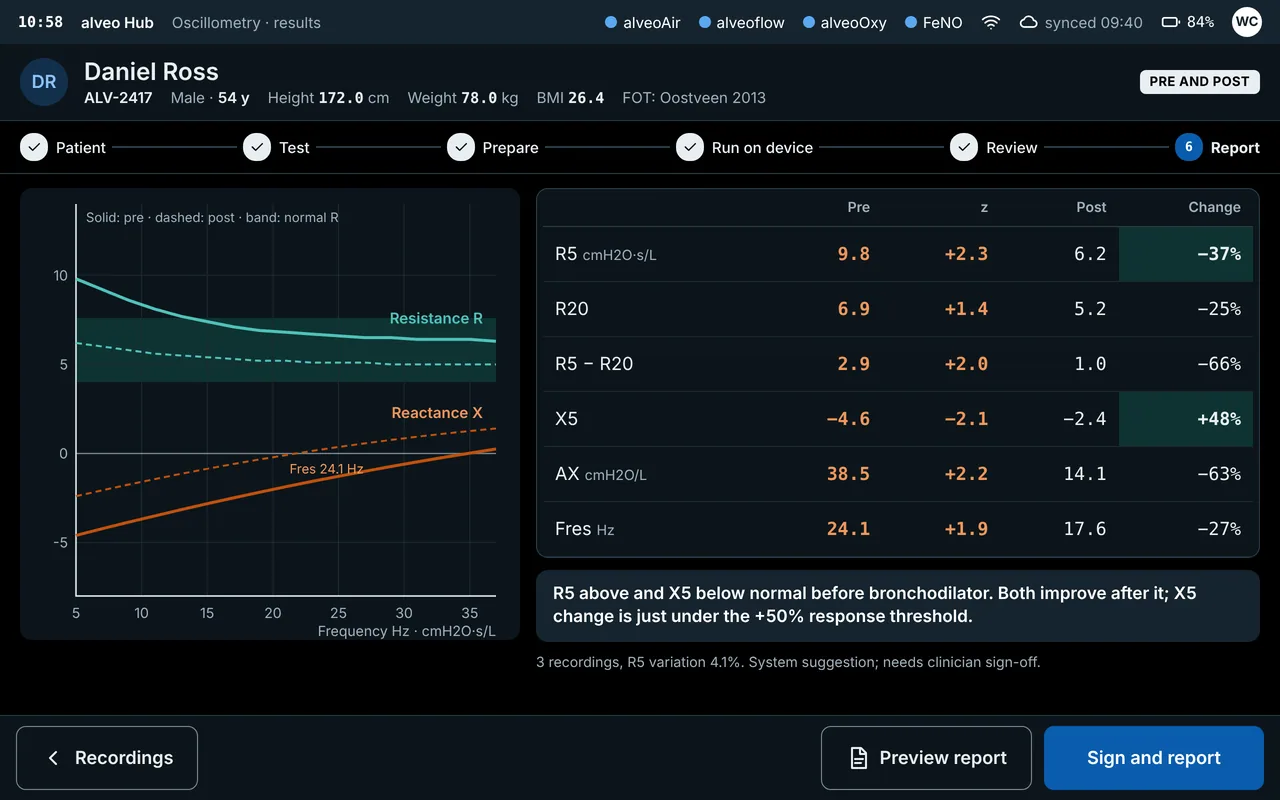1280x800 pixels.
Task: Click the Test step checkmark icon
Action: click(257, 147)
